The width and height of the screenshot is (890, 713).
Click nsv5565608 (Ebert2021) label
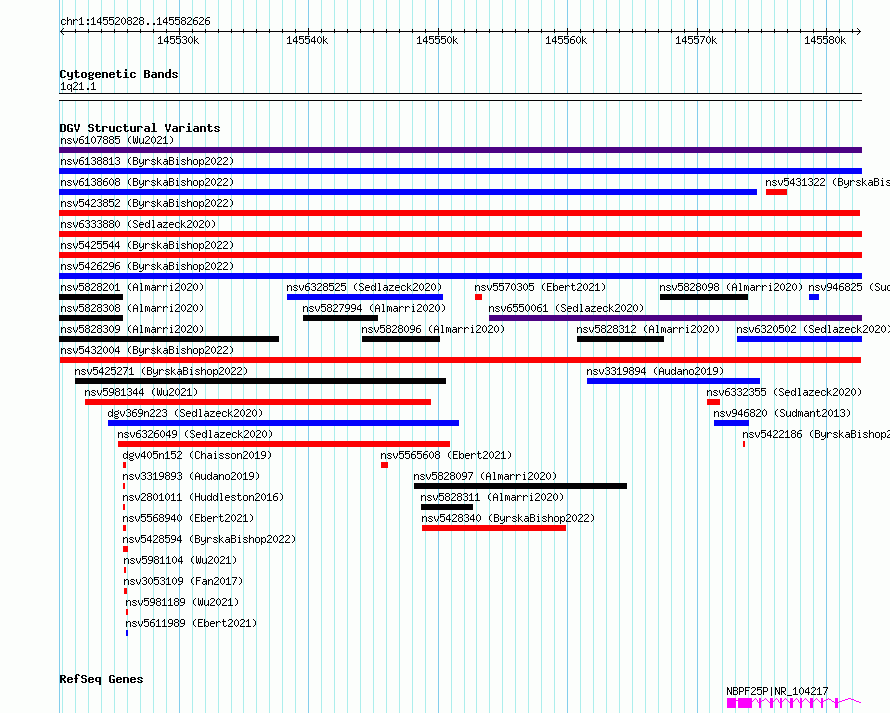click(446, 455)
